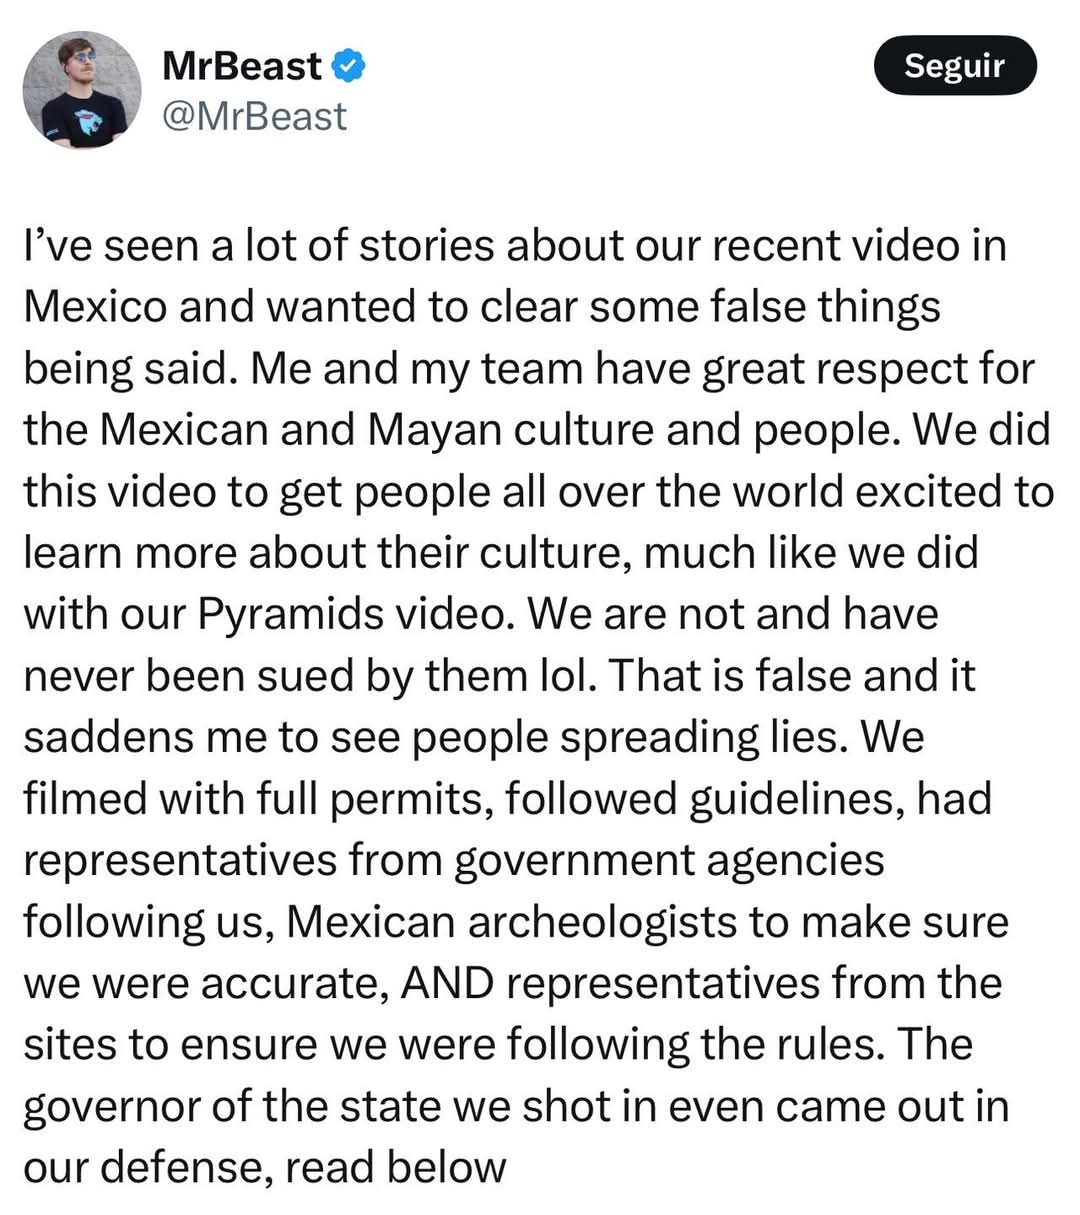Screen dimensions: 1080x1215
Task: Click the capitalized word "AND" in tweet
Action: click(447, 984)
